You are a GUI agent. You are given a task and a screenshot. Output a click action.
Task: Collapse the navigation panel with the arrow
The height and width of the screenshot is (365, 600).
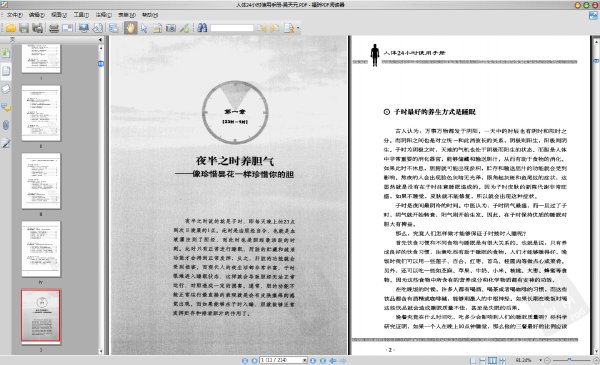(100, 40)
